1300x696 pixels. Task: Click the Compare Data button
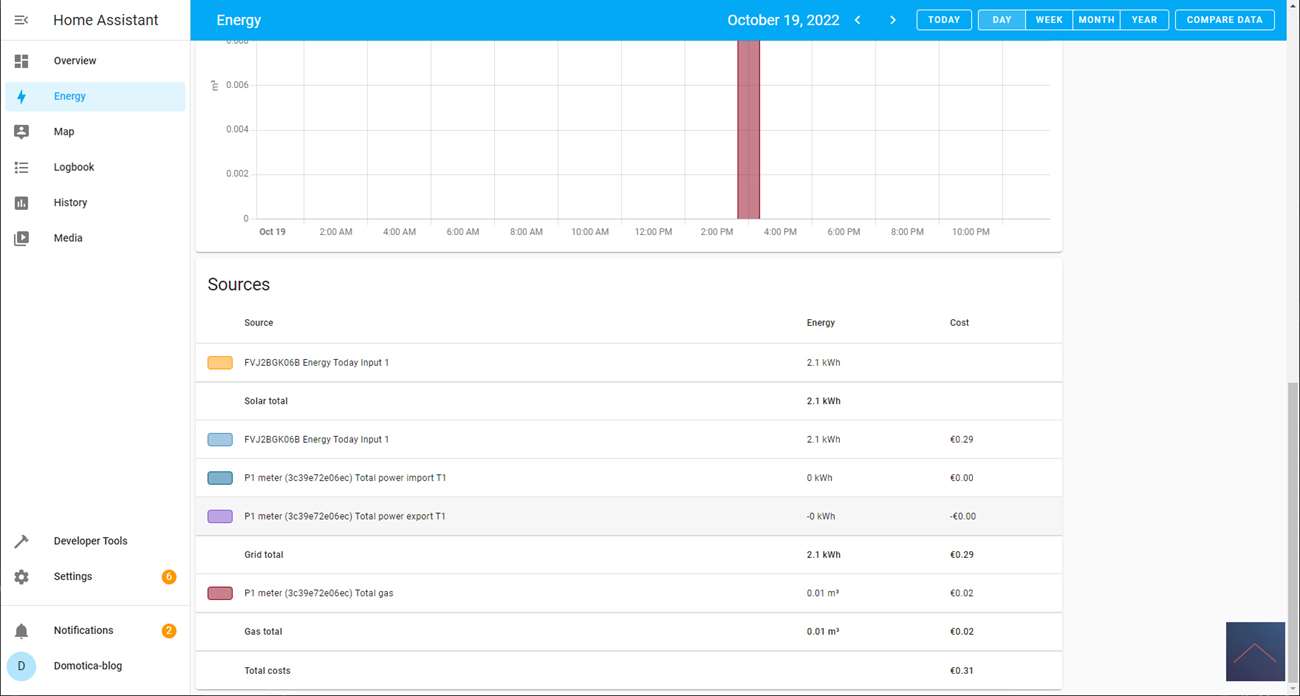click(1224, 20)
